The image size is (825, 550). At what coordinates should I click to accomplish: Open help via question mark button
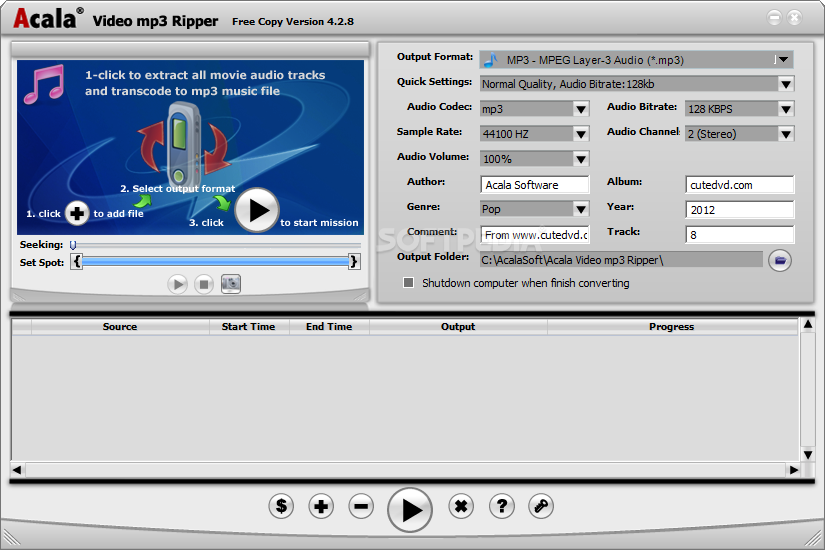[501, 506]
